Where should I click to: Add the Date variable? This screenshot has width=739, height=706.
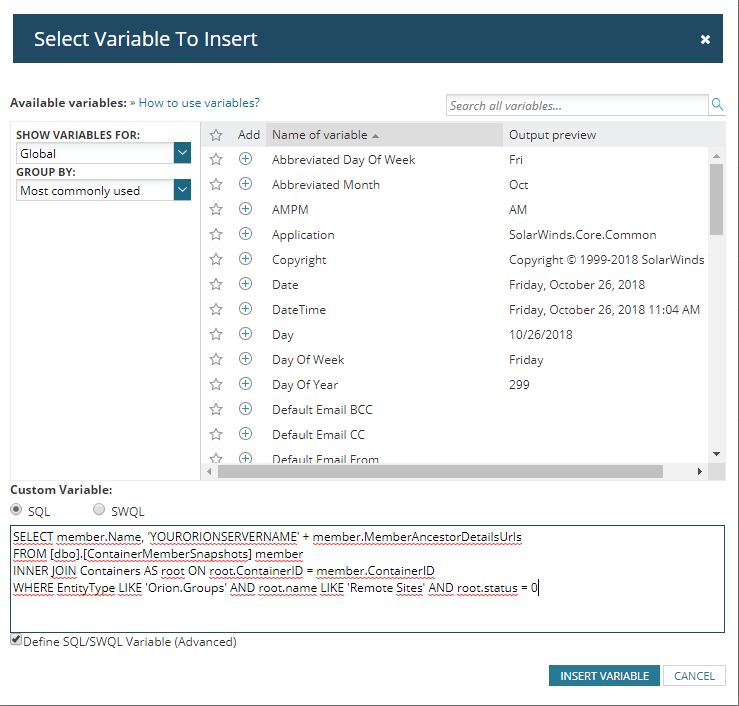click(x=245, y=284)
